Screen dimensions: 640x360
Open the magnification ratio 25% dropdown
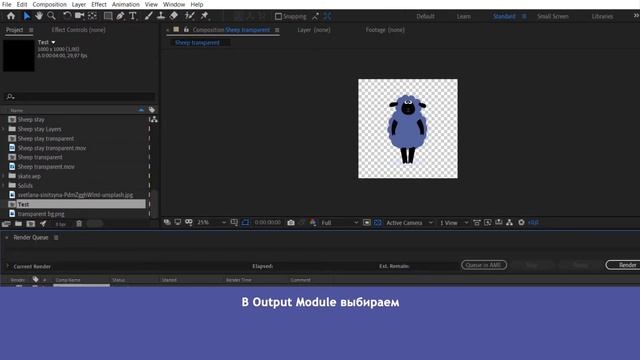tap(211, 222)
